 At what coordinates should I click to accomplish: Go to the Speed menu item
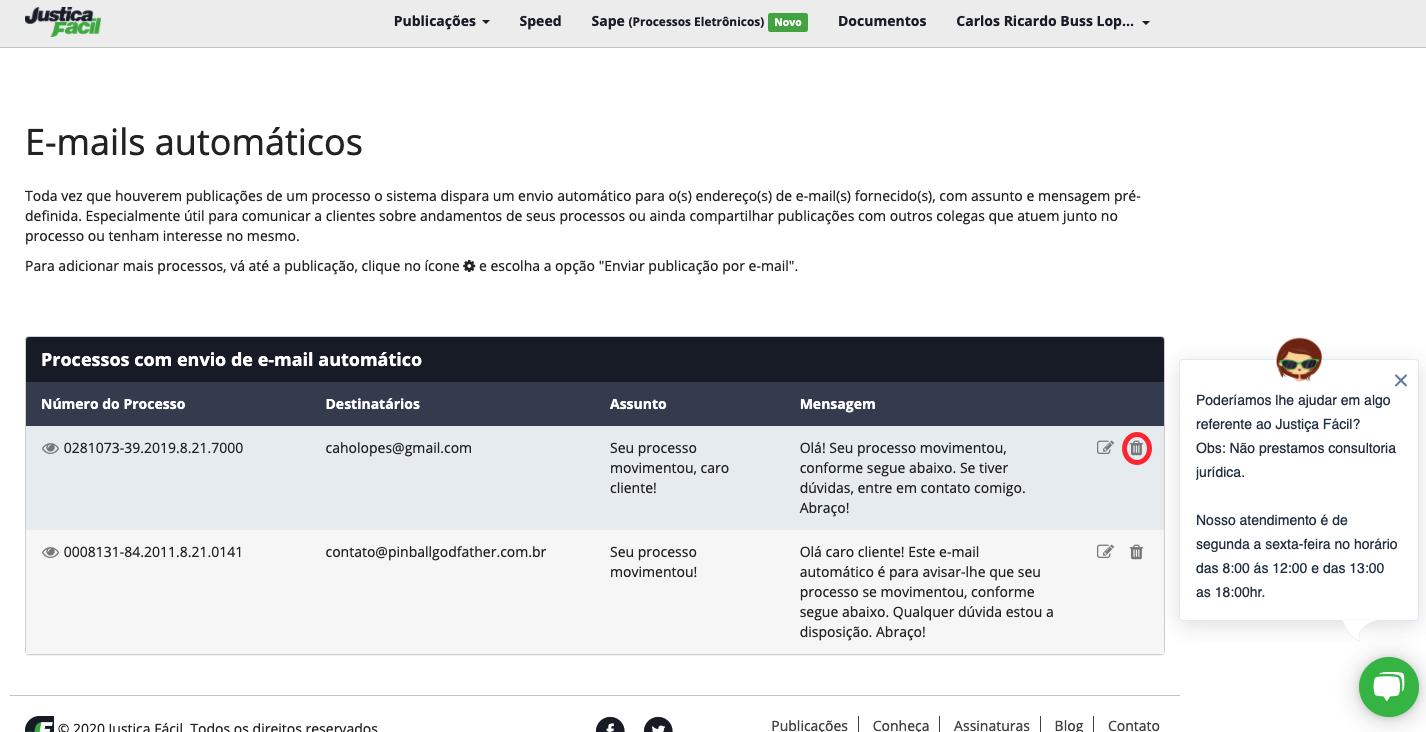pos(540,21)
